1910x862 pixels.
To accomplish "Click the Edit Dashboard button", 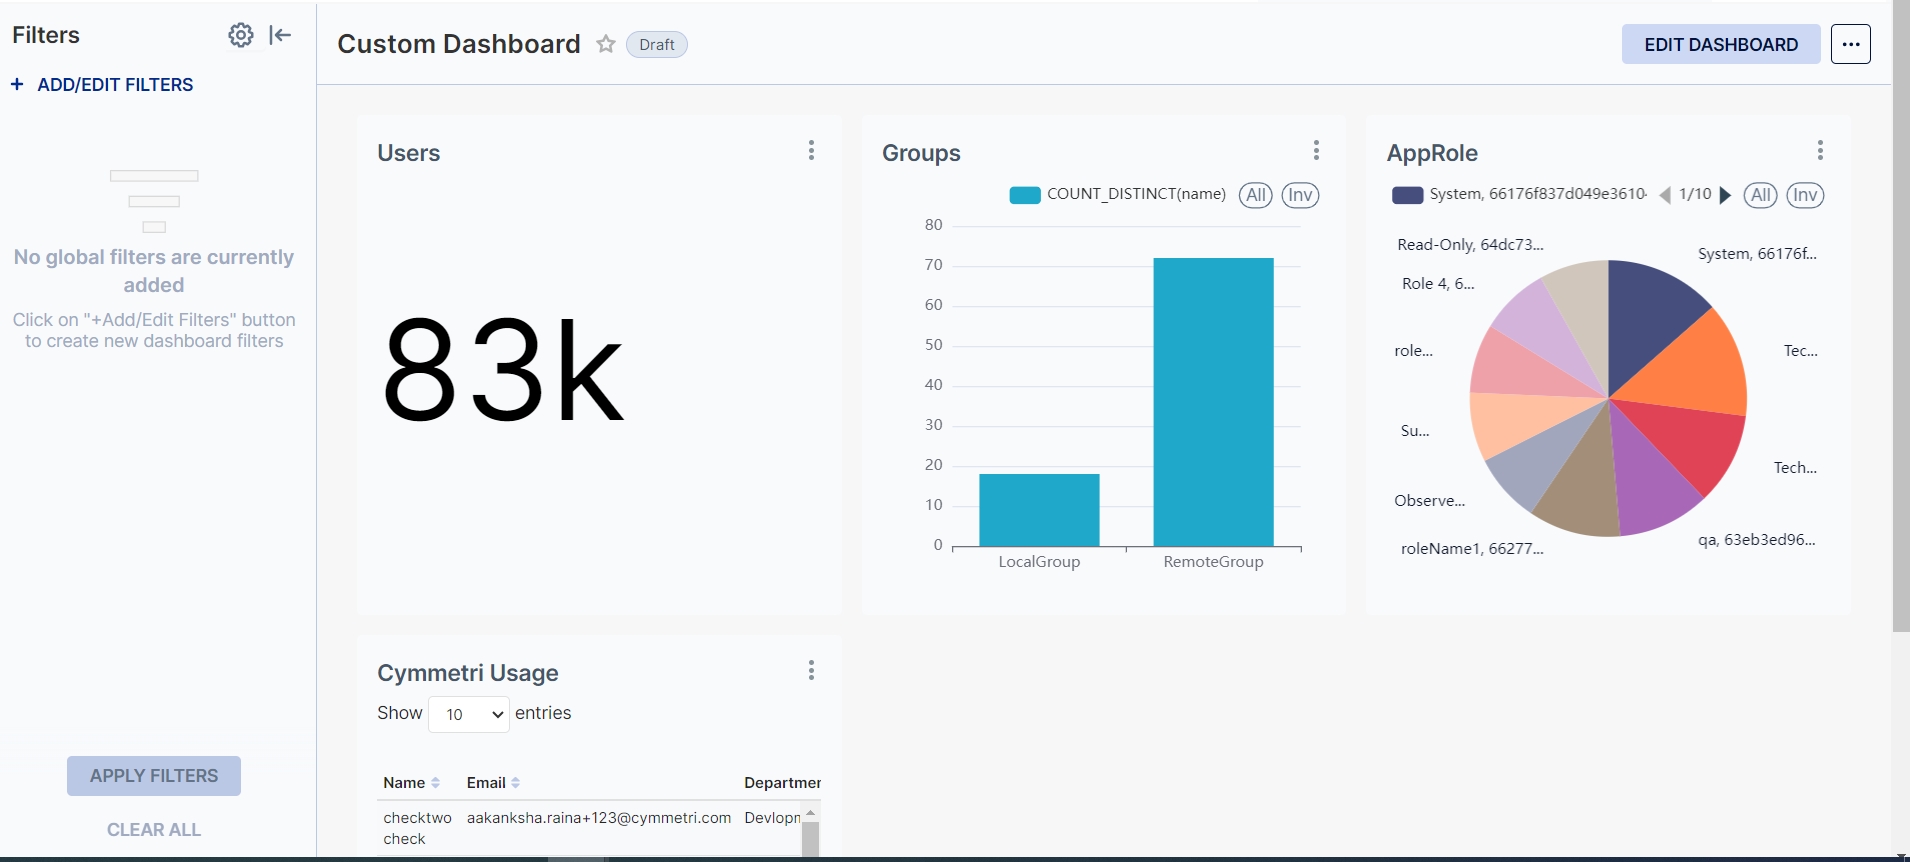I will (x=1720, y=44).
